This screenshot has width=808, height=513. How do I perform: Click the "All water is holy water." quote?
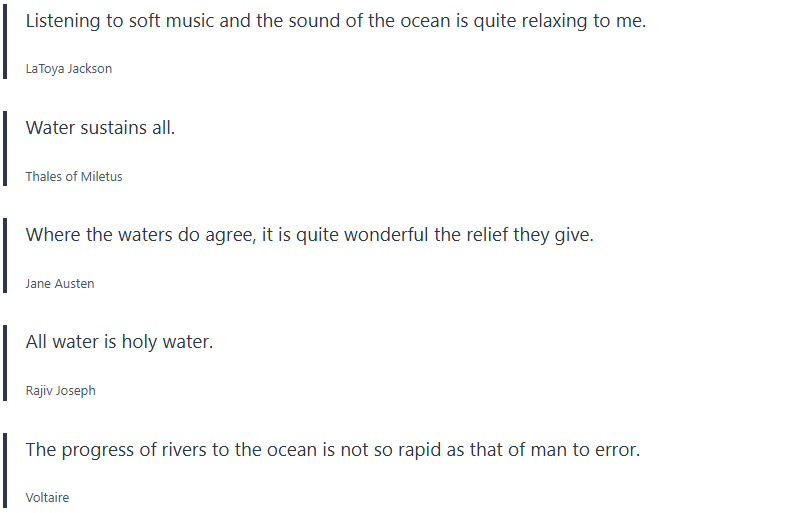[x=119, y=342]
